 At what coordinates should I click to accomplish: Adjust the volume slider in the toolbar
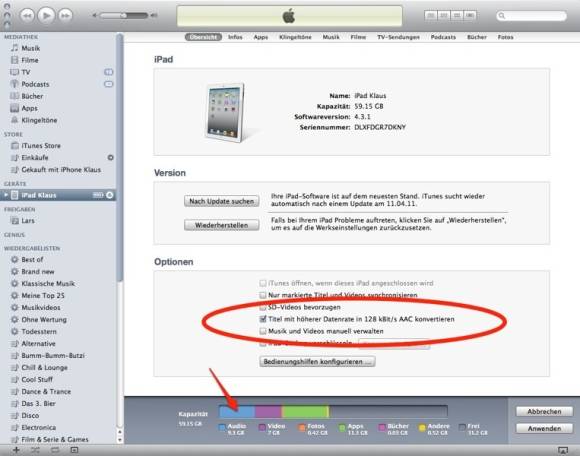[124, 16]
